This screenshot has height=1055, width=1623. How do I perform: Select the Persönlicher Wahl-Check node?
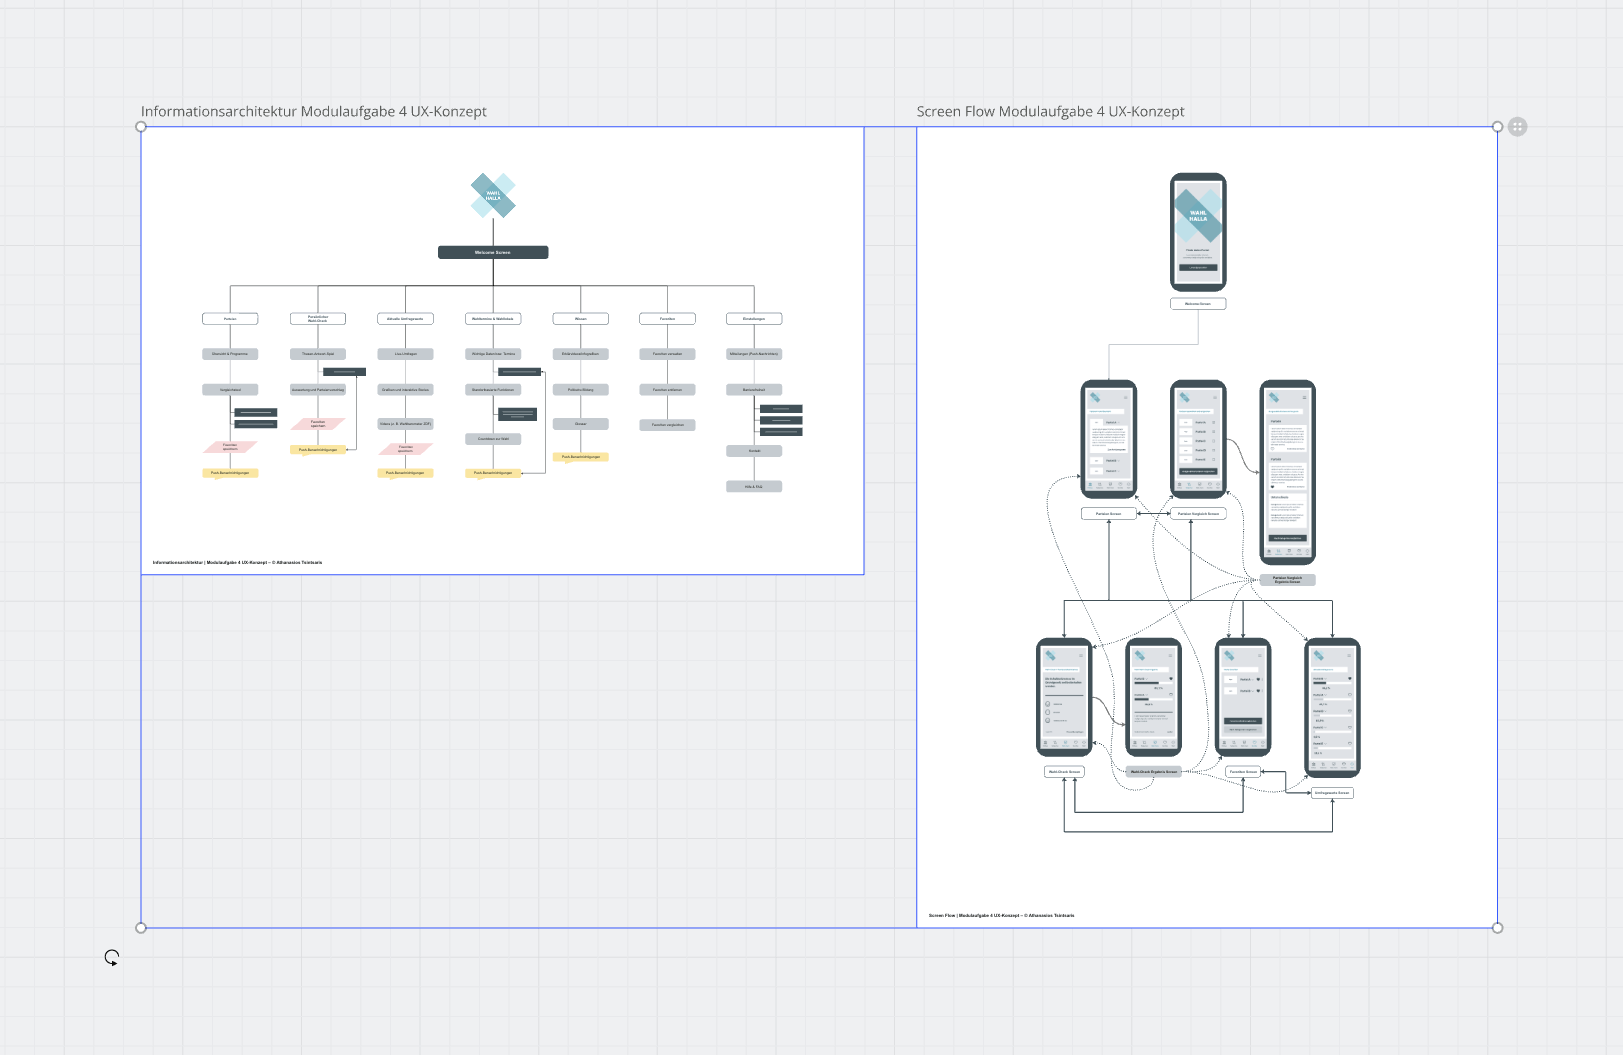(x=318, y=319)
